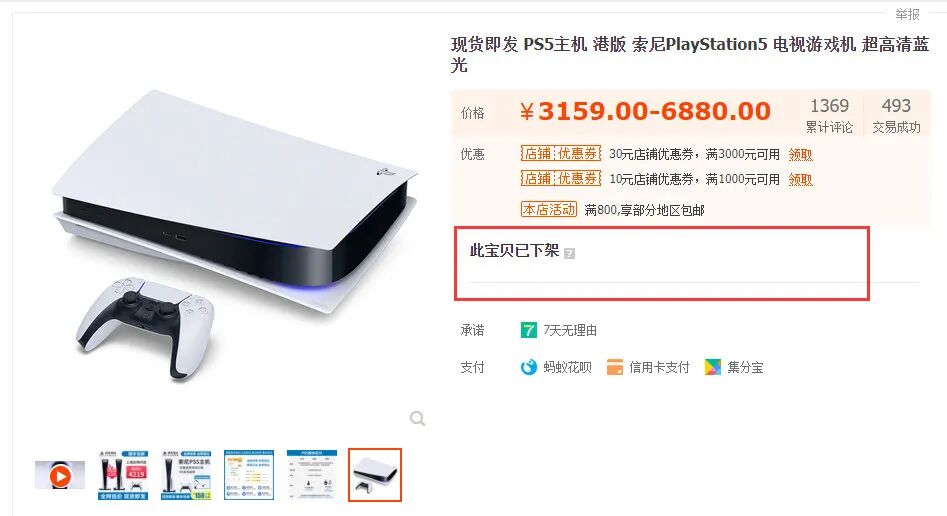Screen dimensions: 947x516
Task: Click the question mark help icon
Action: (569, 253)
